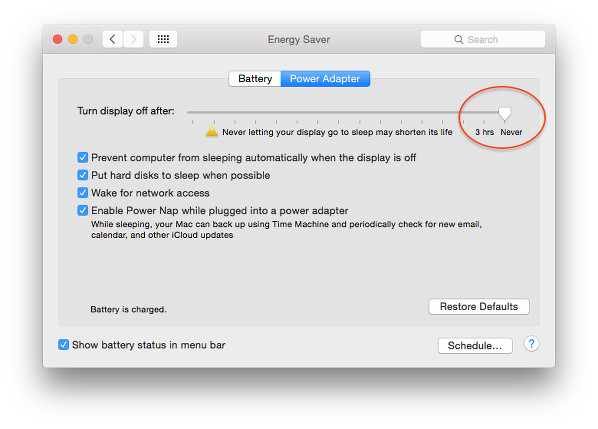598x429 pixels.
Task: Go back with the left chevron button
Action: point(113,39)
